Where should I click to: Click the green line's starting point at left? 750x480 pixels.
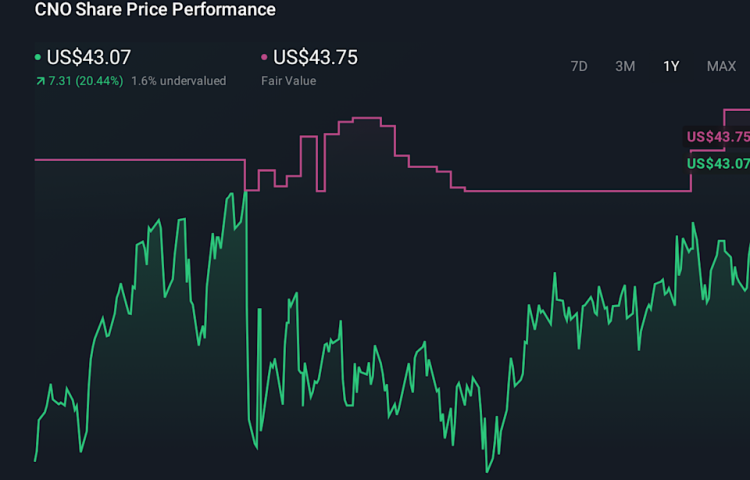coord(35,460)
